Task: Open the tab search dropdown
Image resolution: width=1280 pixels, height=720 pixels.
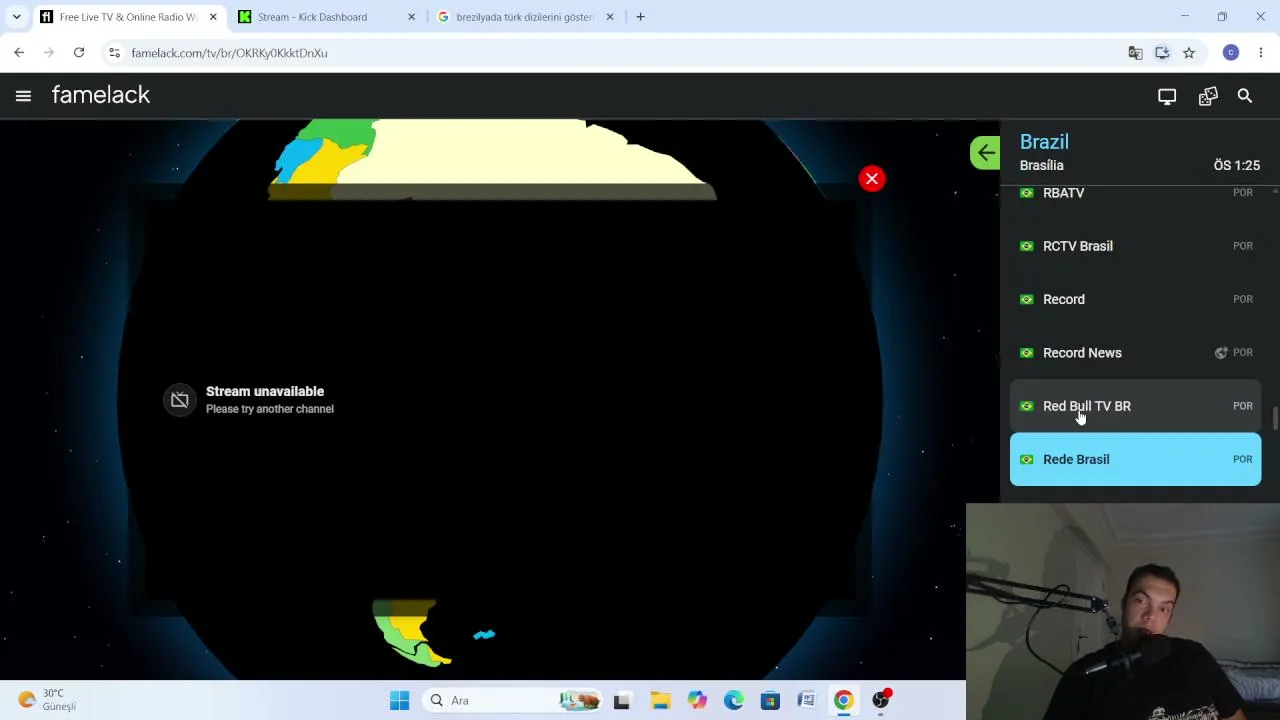Action: 16,17
